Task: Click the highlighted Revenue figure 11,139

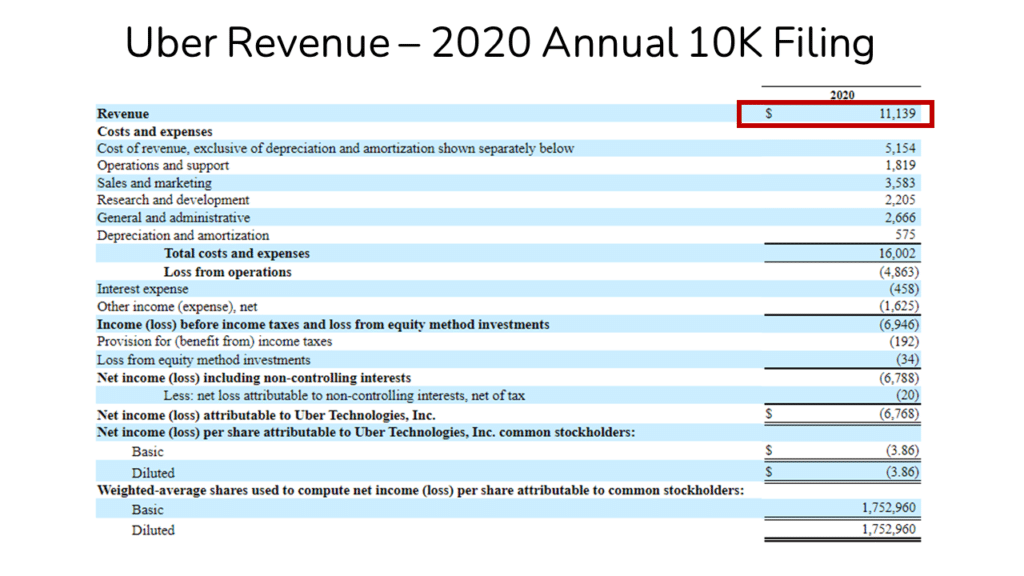Action: 897,114
